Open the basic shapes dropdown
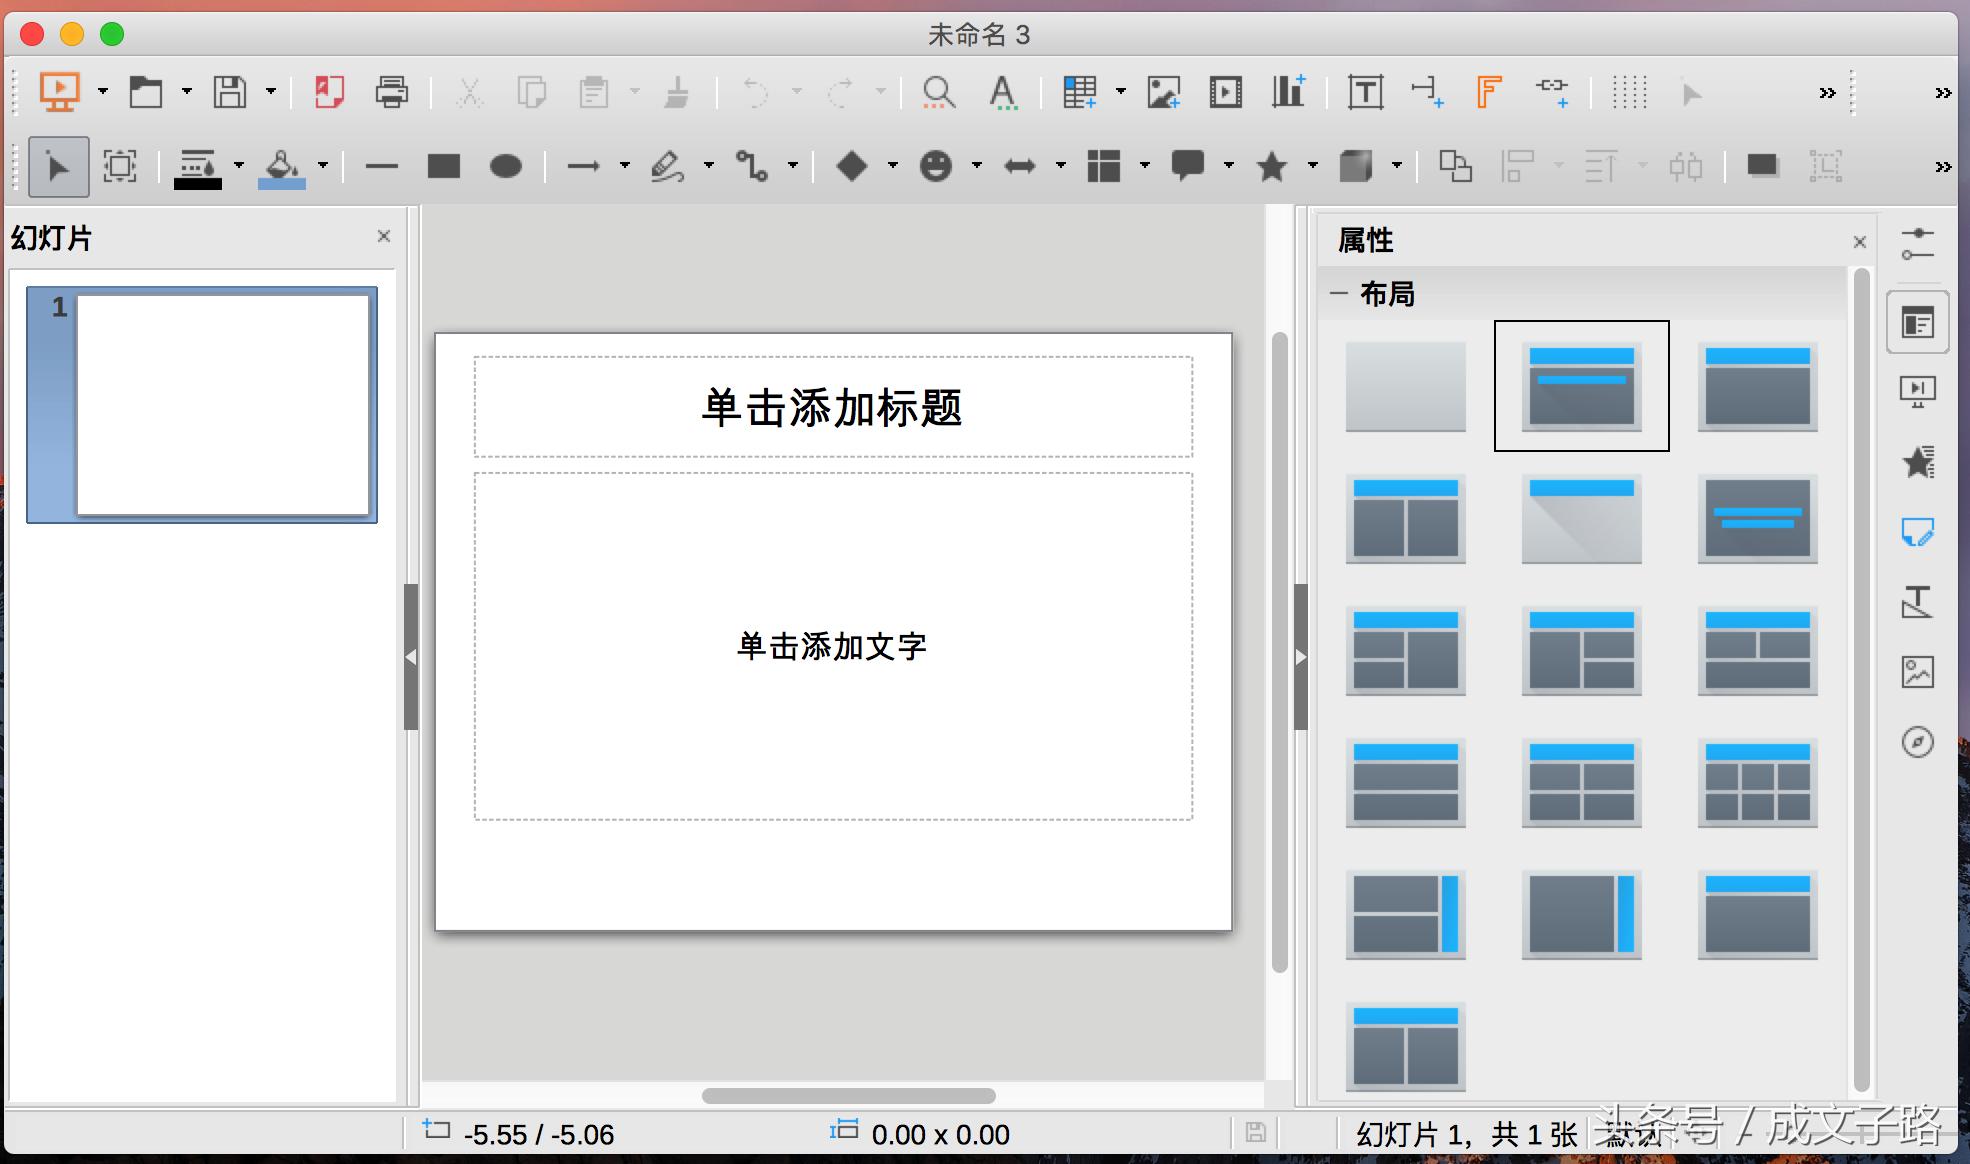 click(x=893, y=165)
